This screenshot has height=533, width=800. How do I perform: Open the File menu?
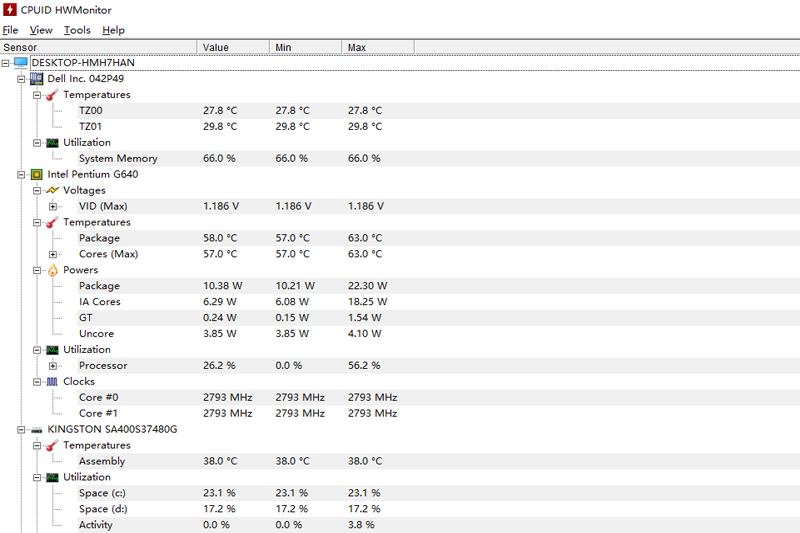[10, 30]
